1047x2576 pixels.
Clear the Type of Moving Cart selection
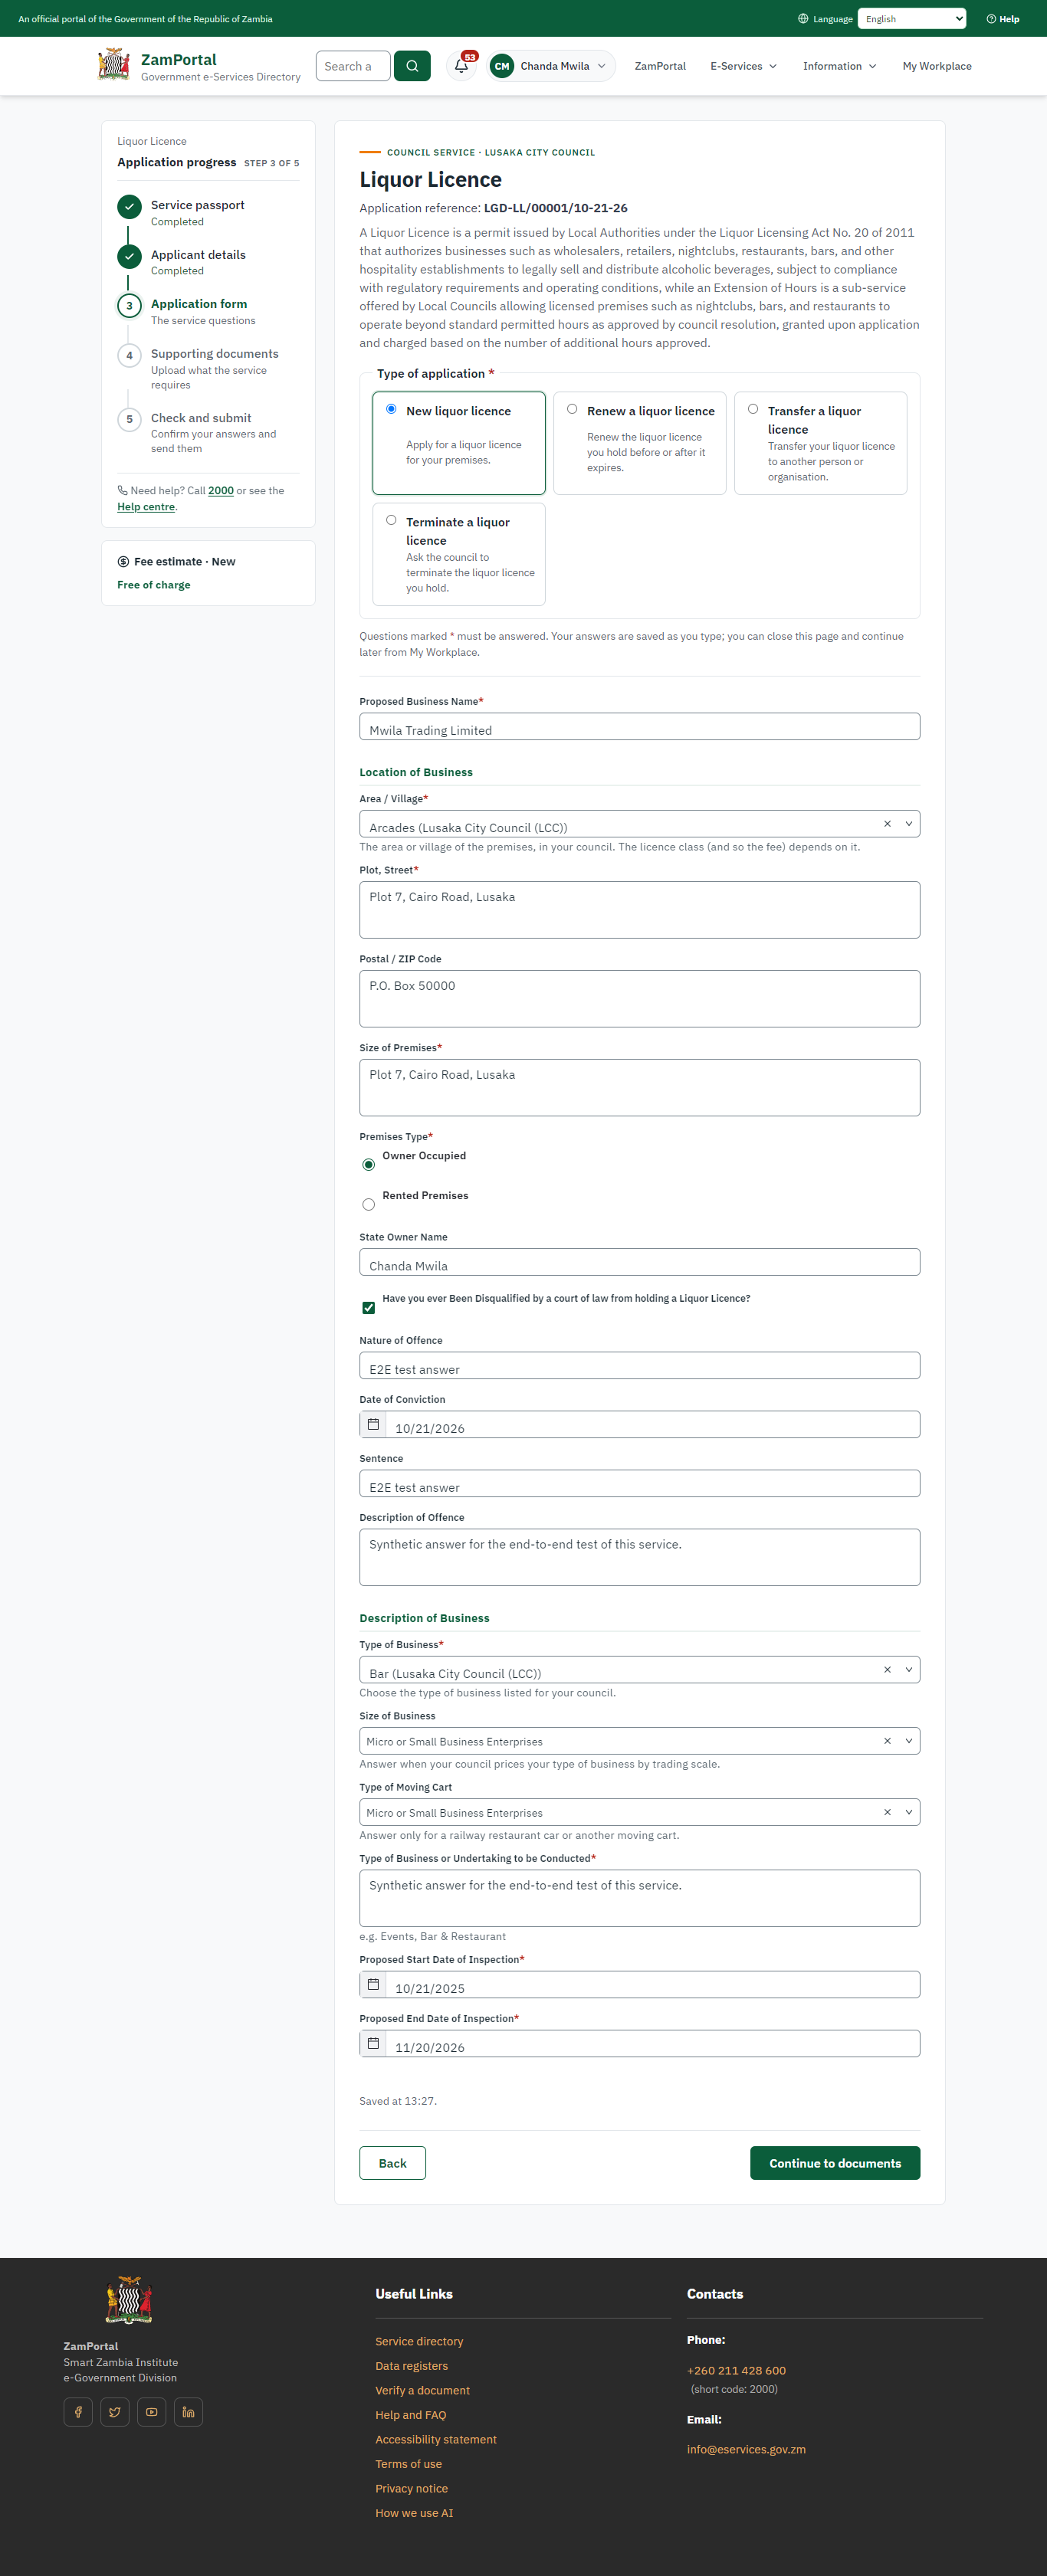(x=887, y=1812)
